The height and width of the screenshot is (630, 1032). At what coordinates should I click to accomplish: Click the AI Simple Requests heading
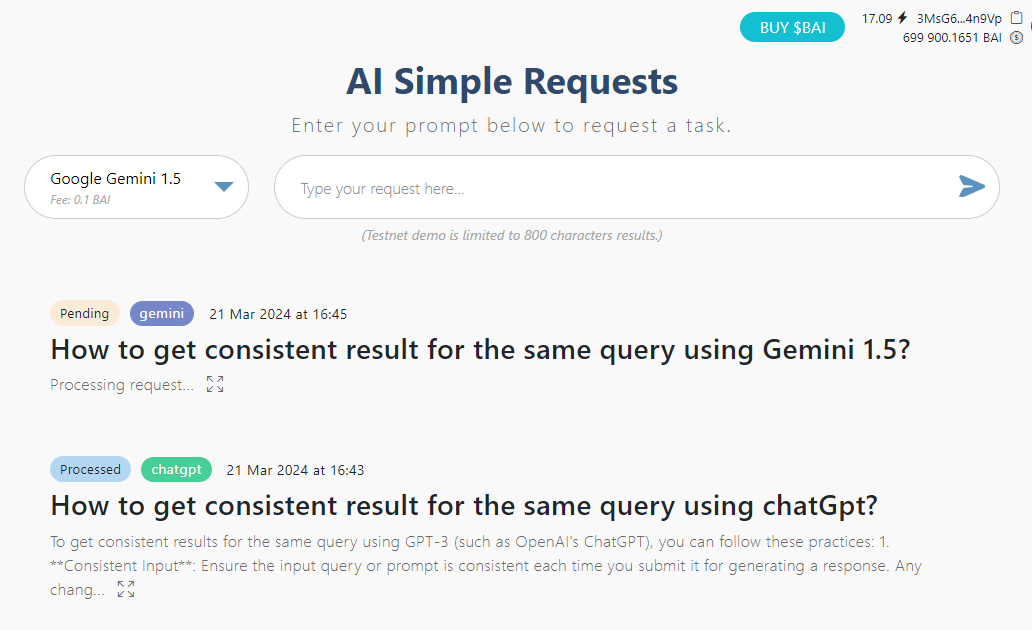click(x=512, y=82)
